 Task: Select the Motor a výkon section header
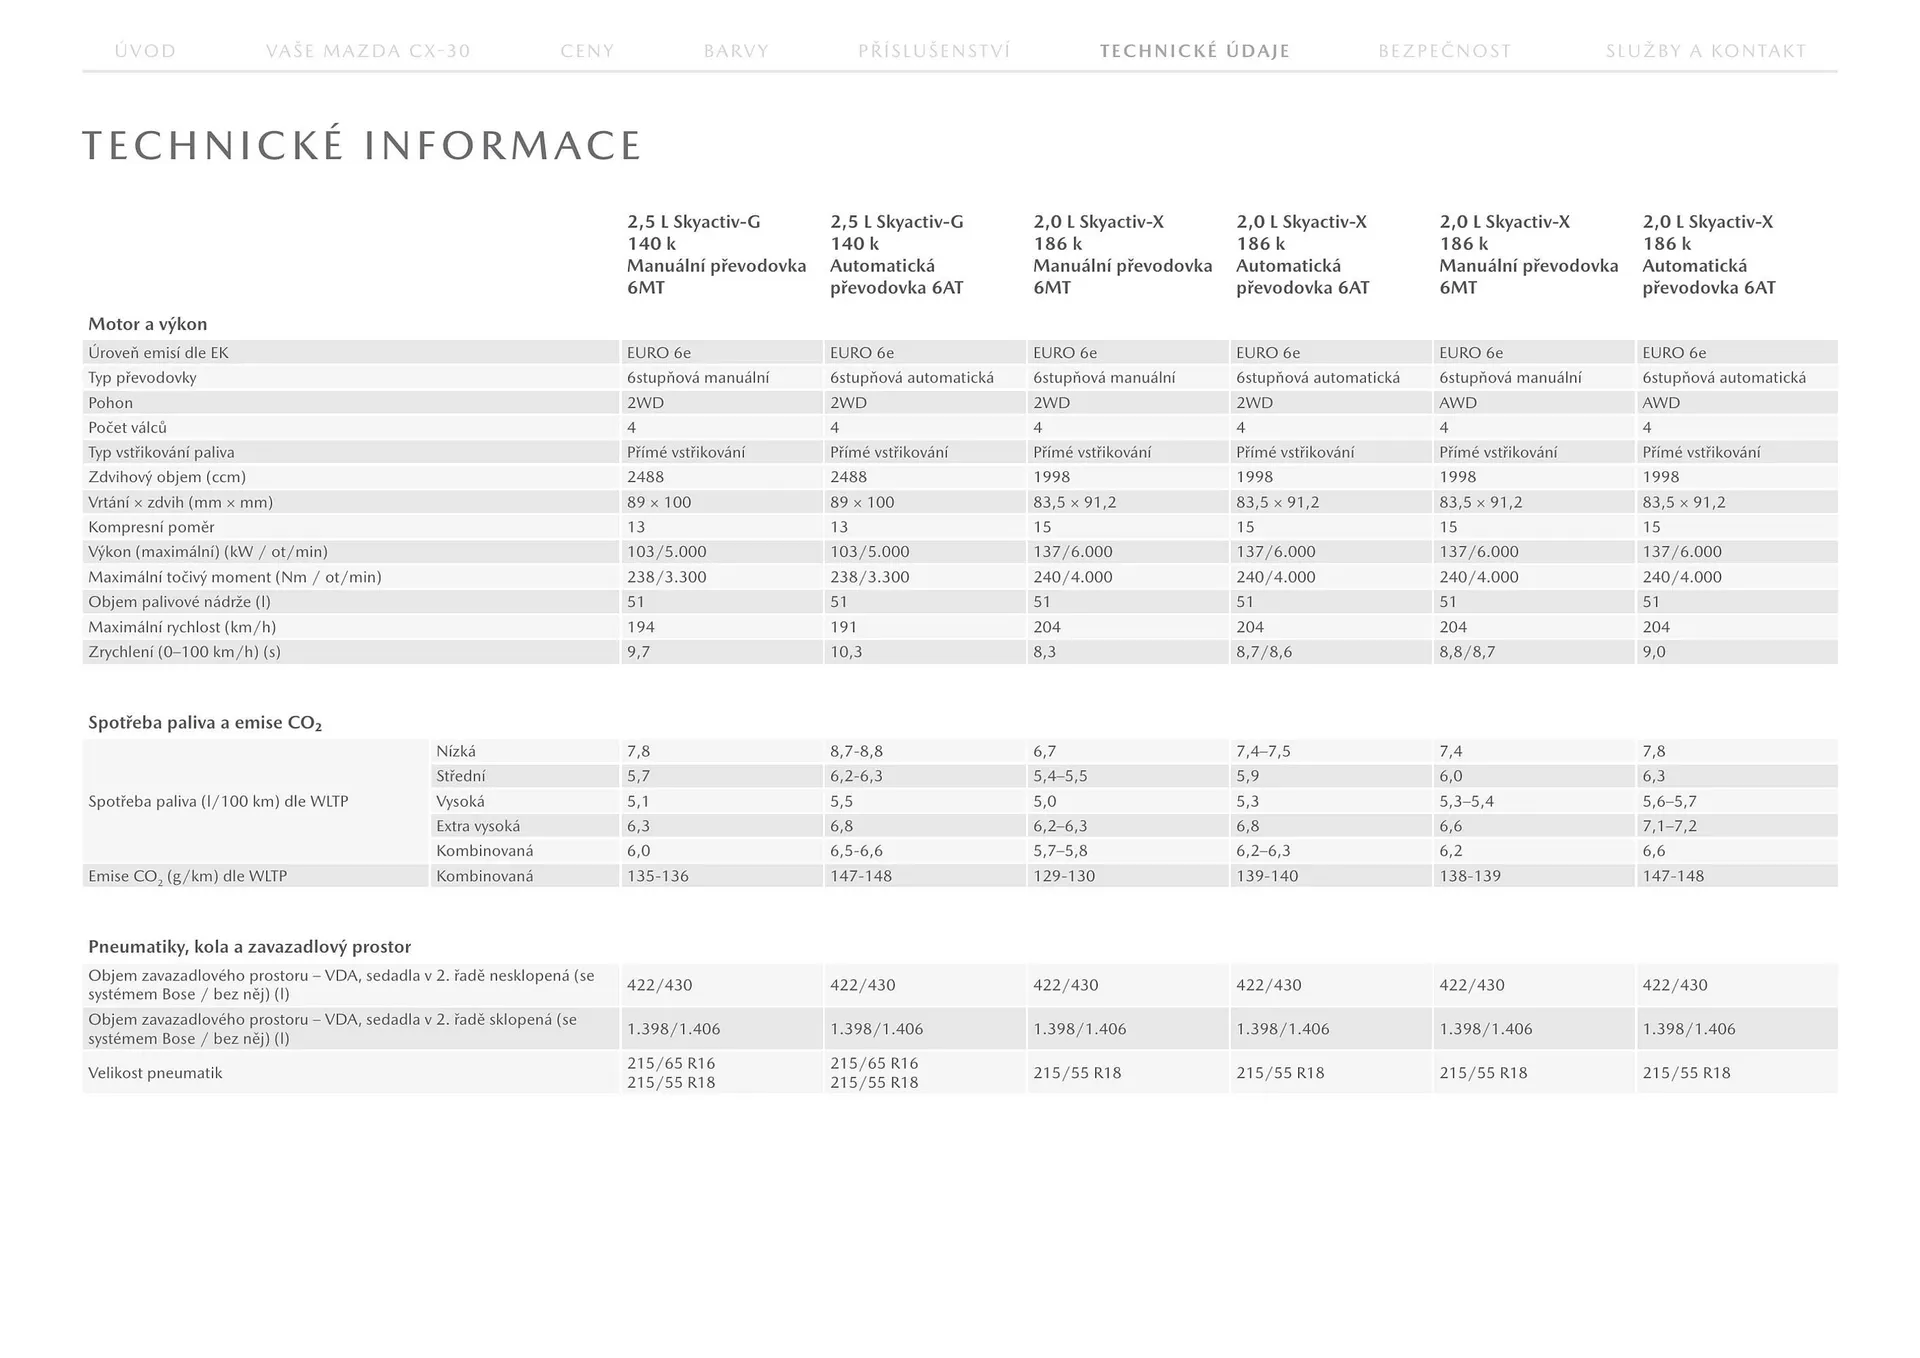(x=147, y=324)
